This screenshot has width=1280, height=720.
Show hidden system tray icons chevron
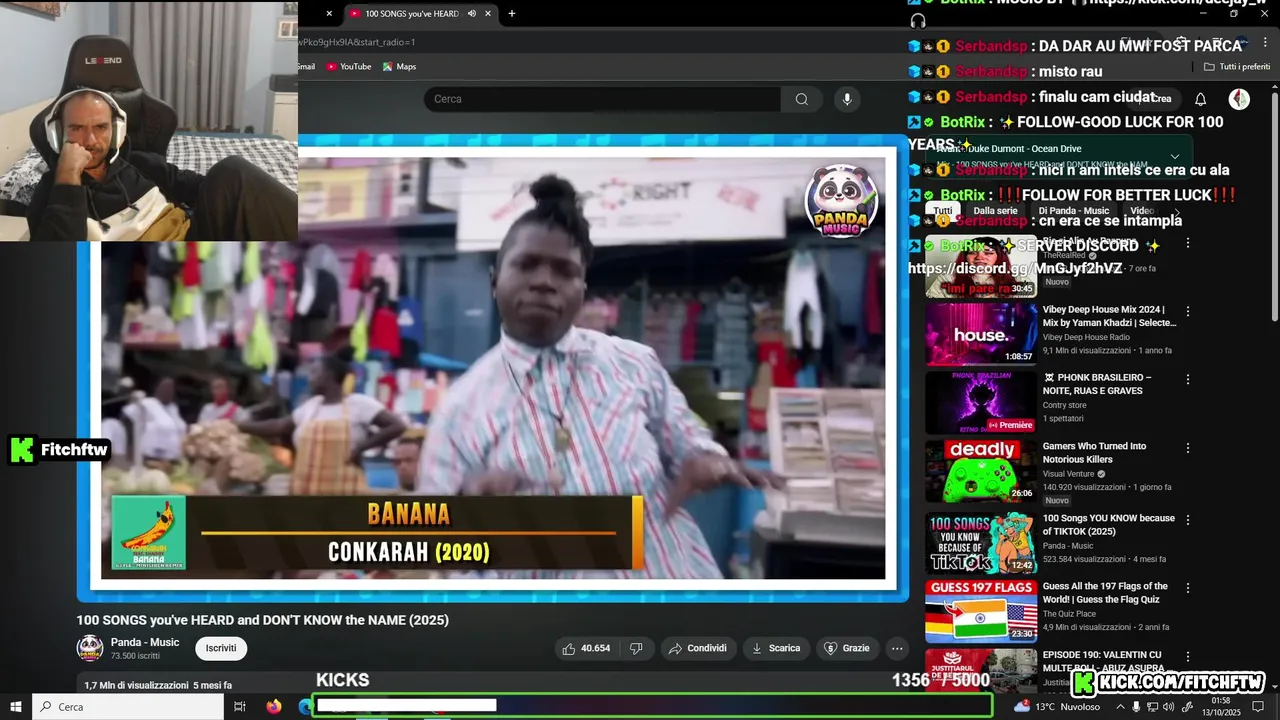[1120, 707]
